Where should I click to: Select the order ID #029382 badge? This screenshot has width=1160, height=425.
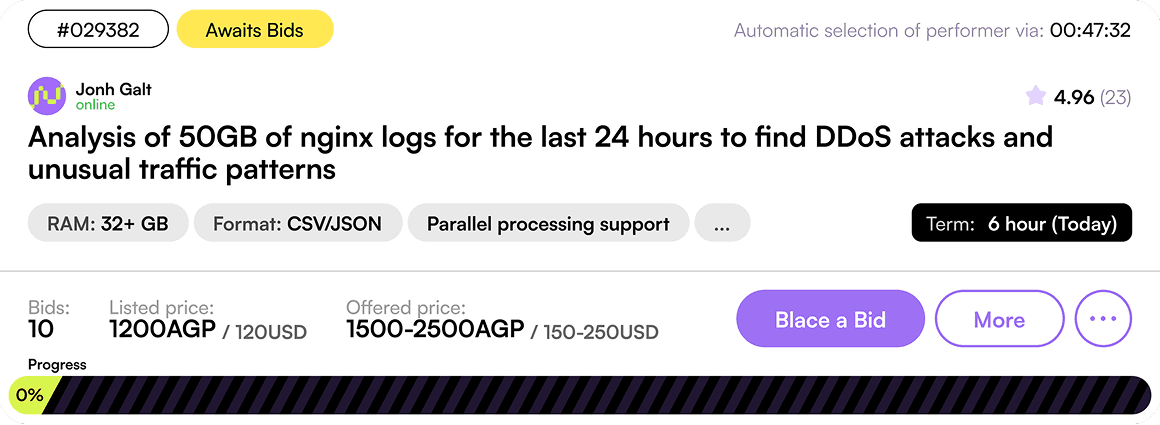(x=97, y=30)
